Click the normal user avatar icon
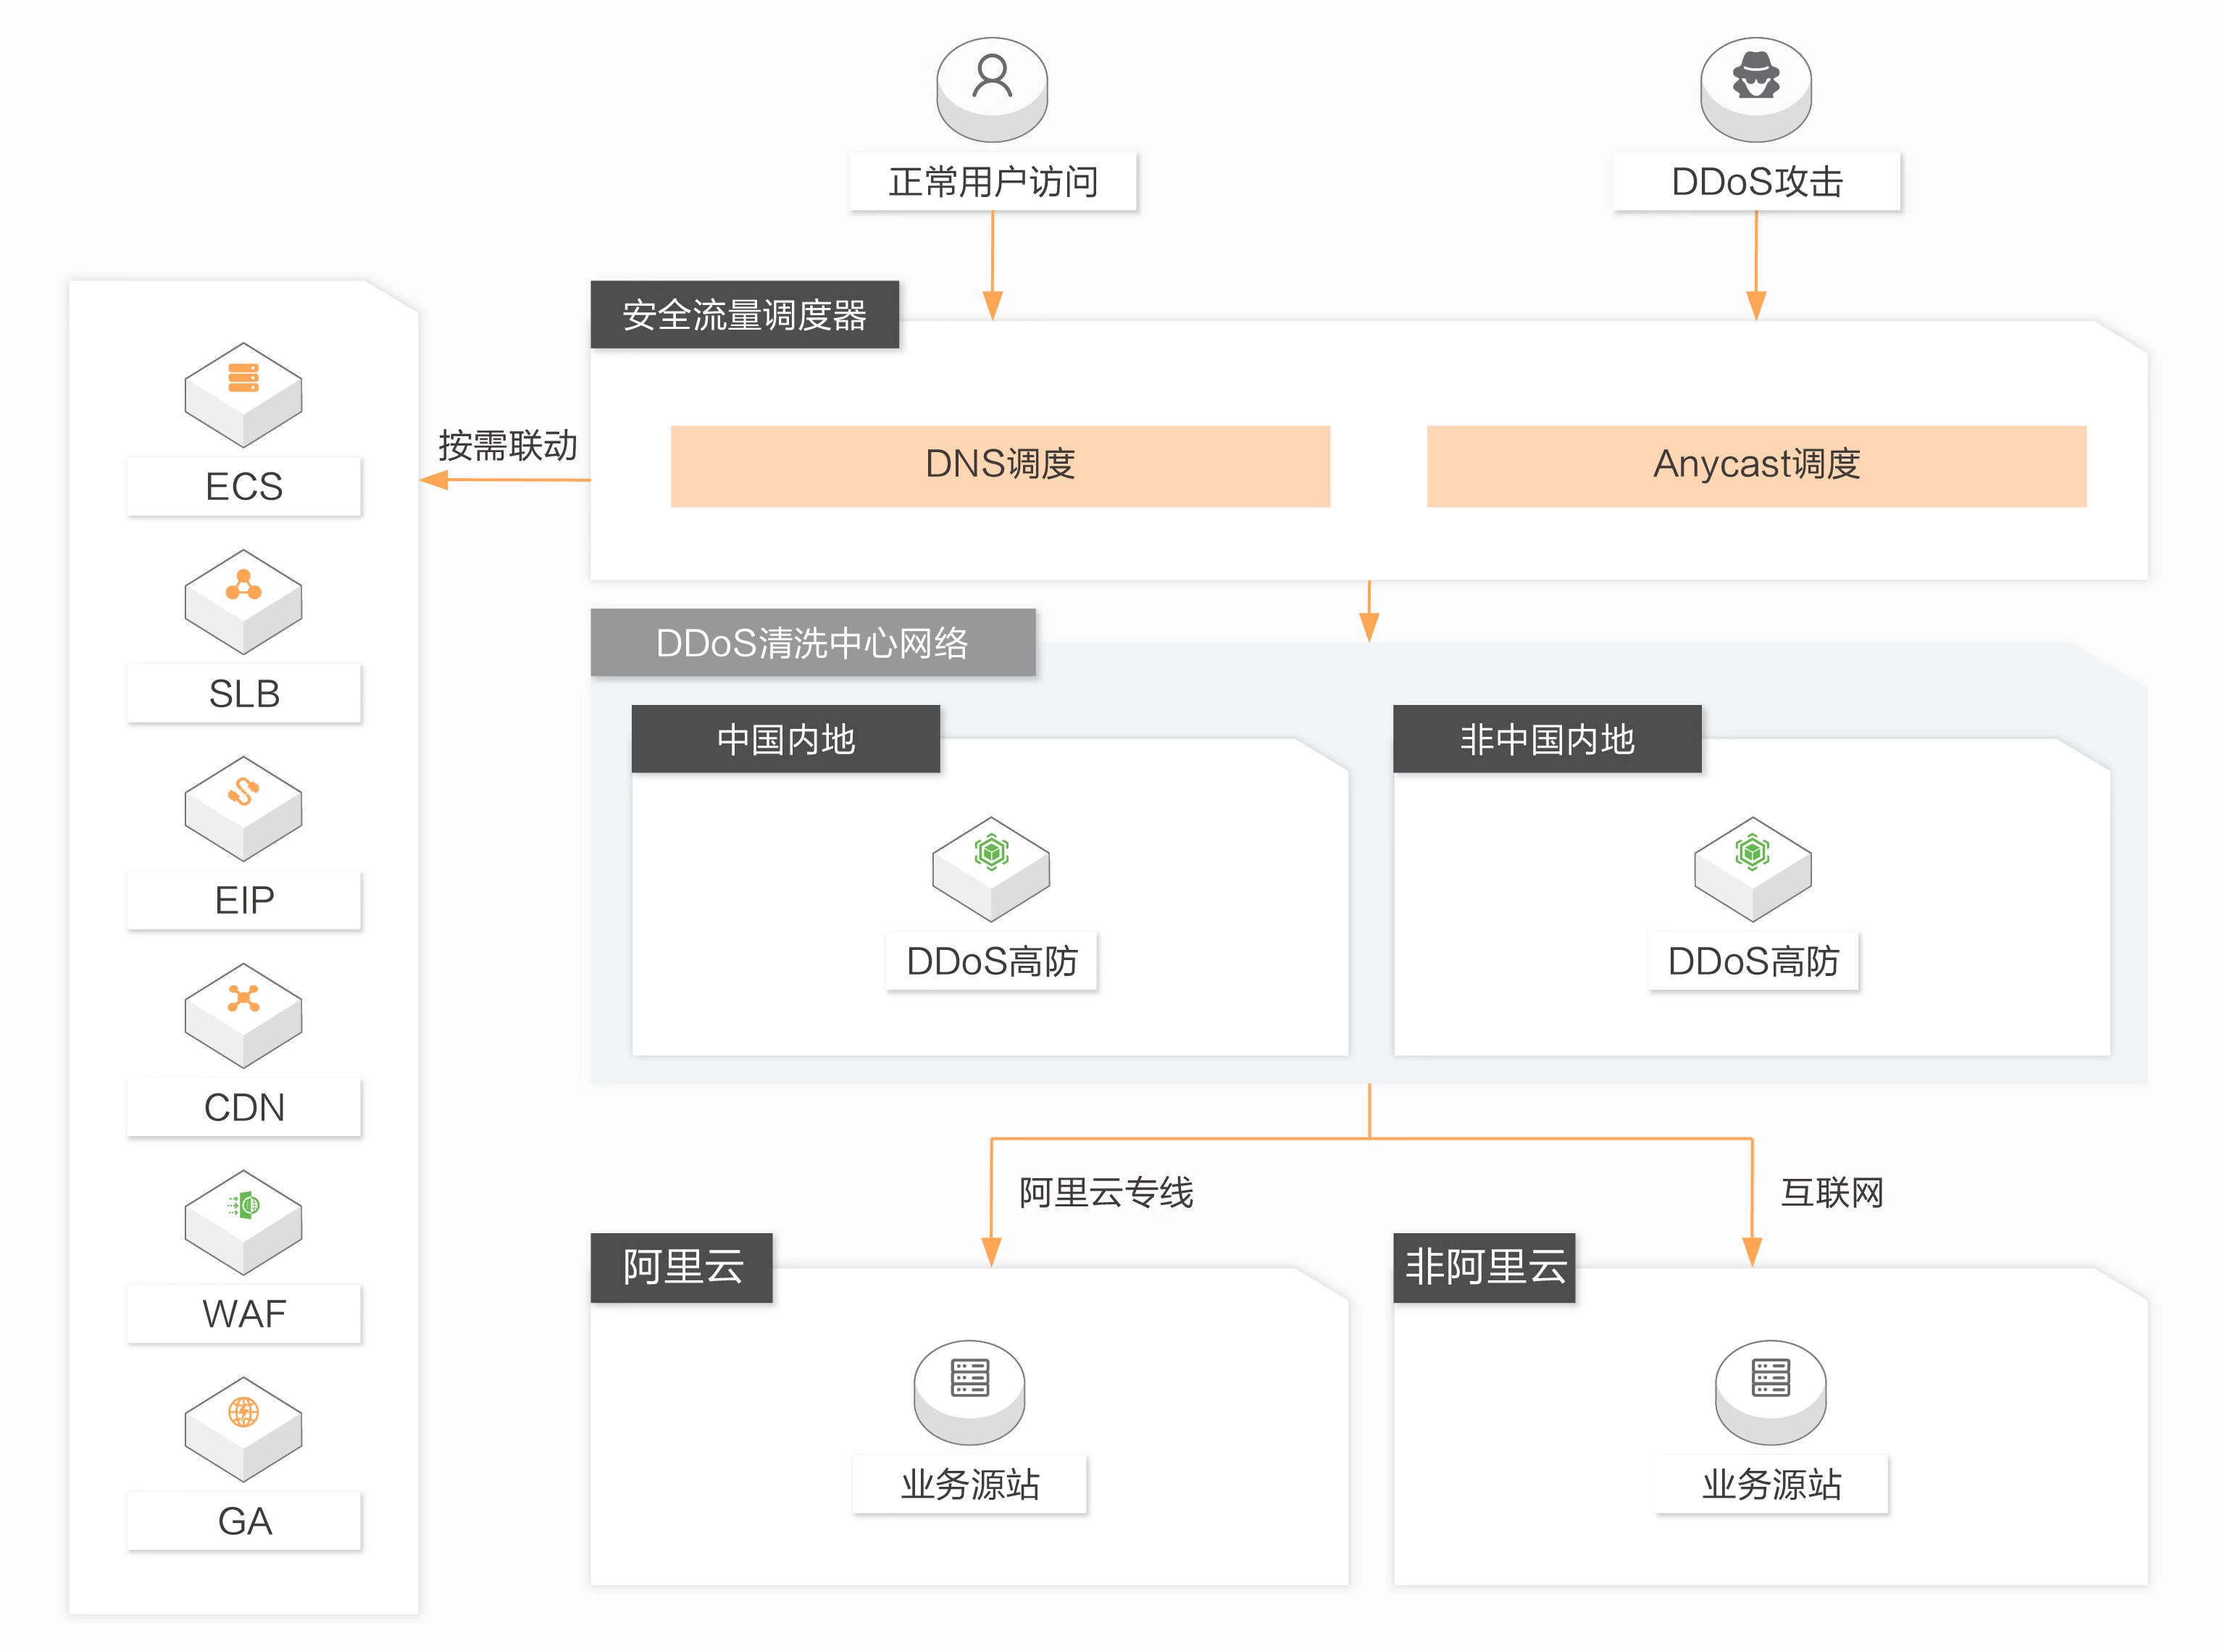Viewport: 2217px width, 1652px height. click(991, 88)
